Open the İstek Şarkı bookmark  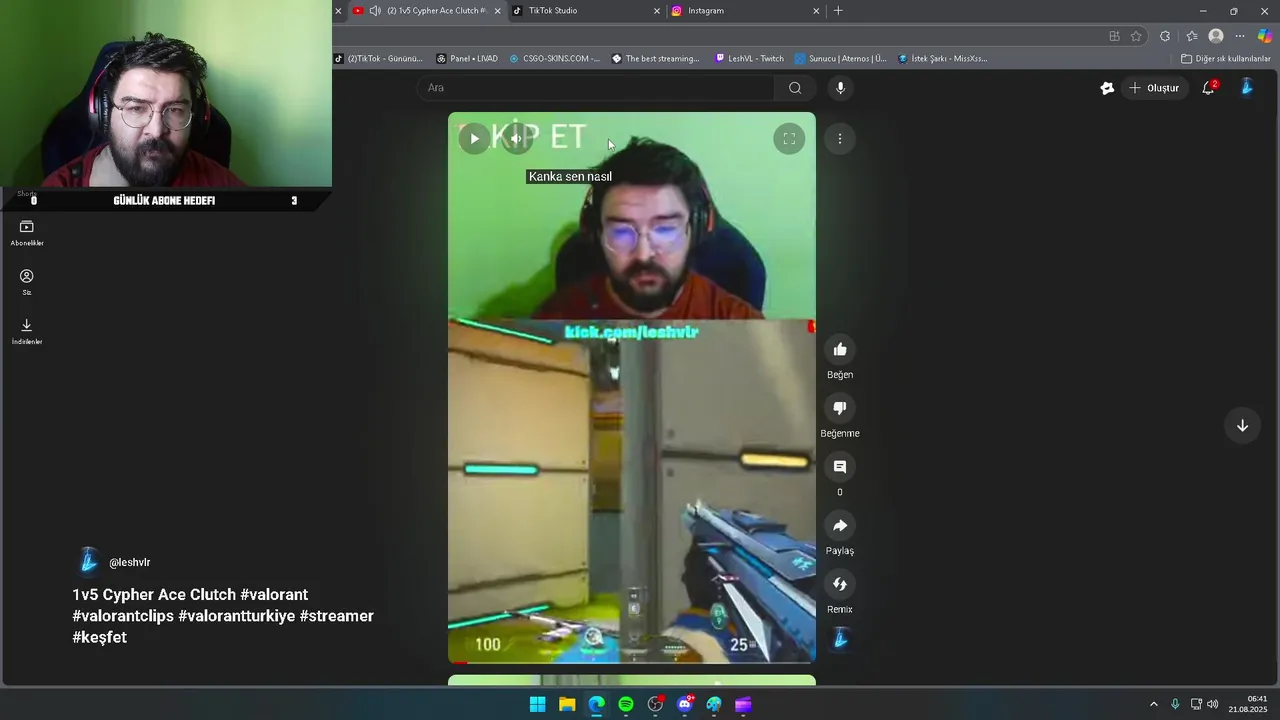943,59
